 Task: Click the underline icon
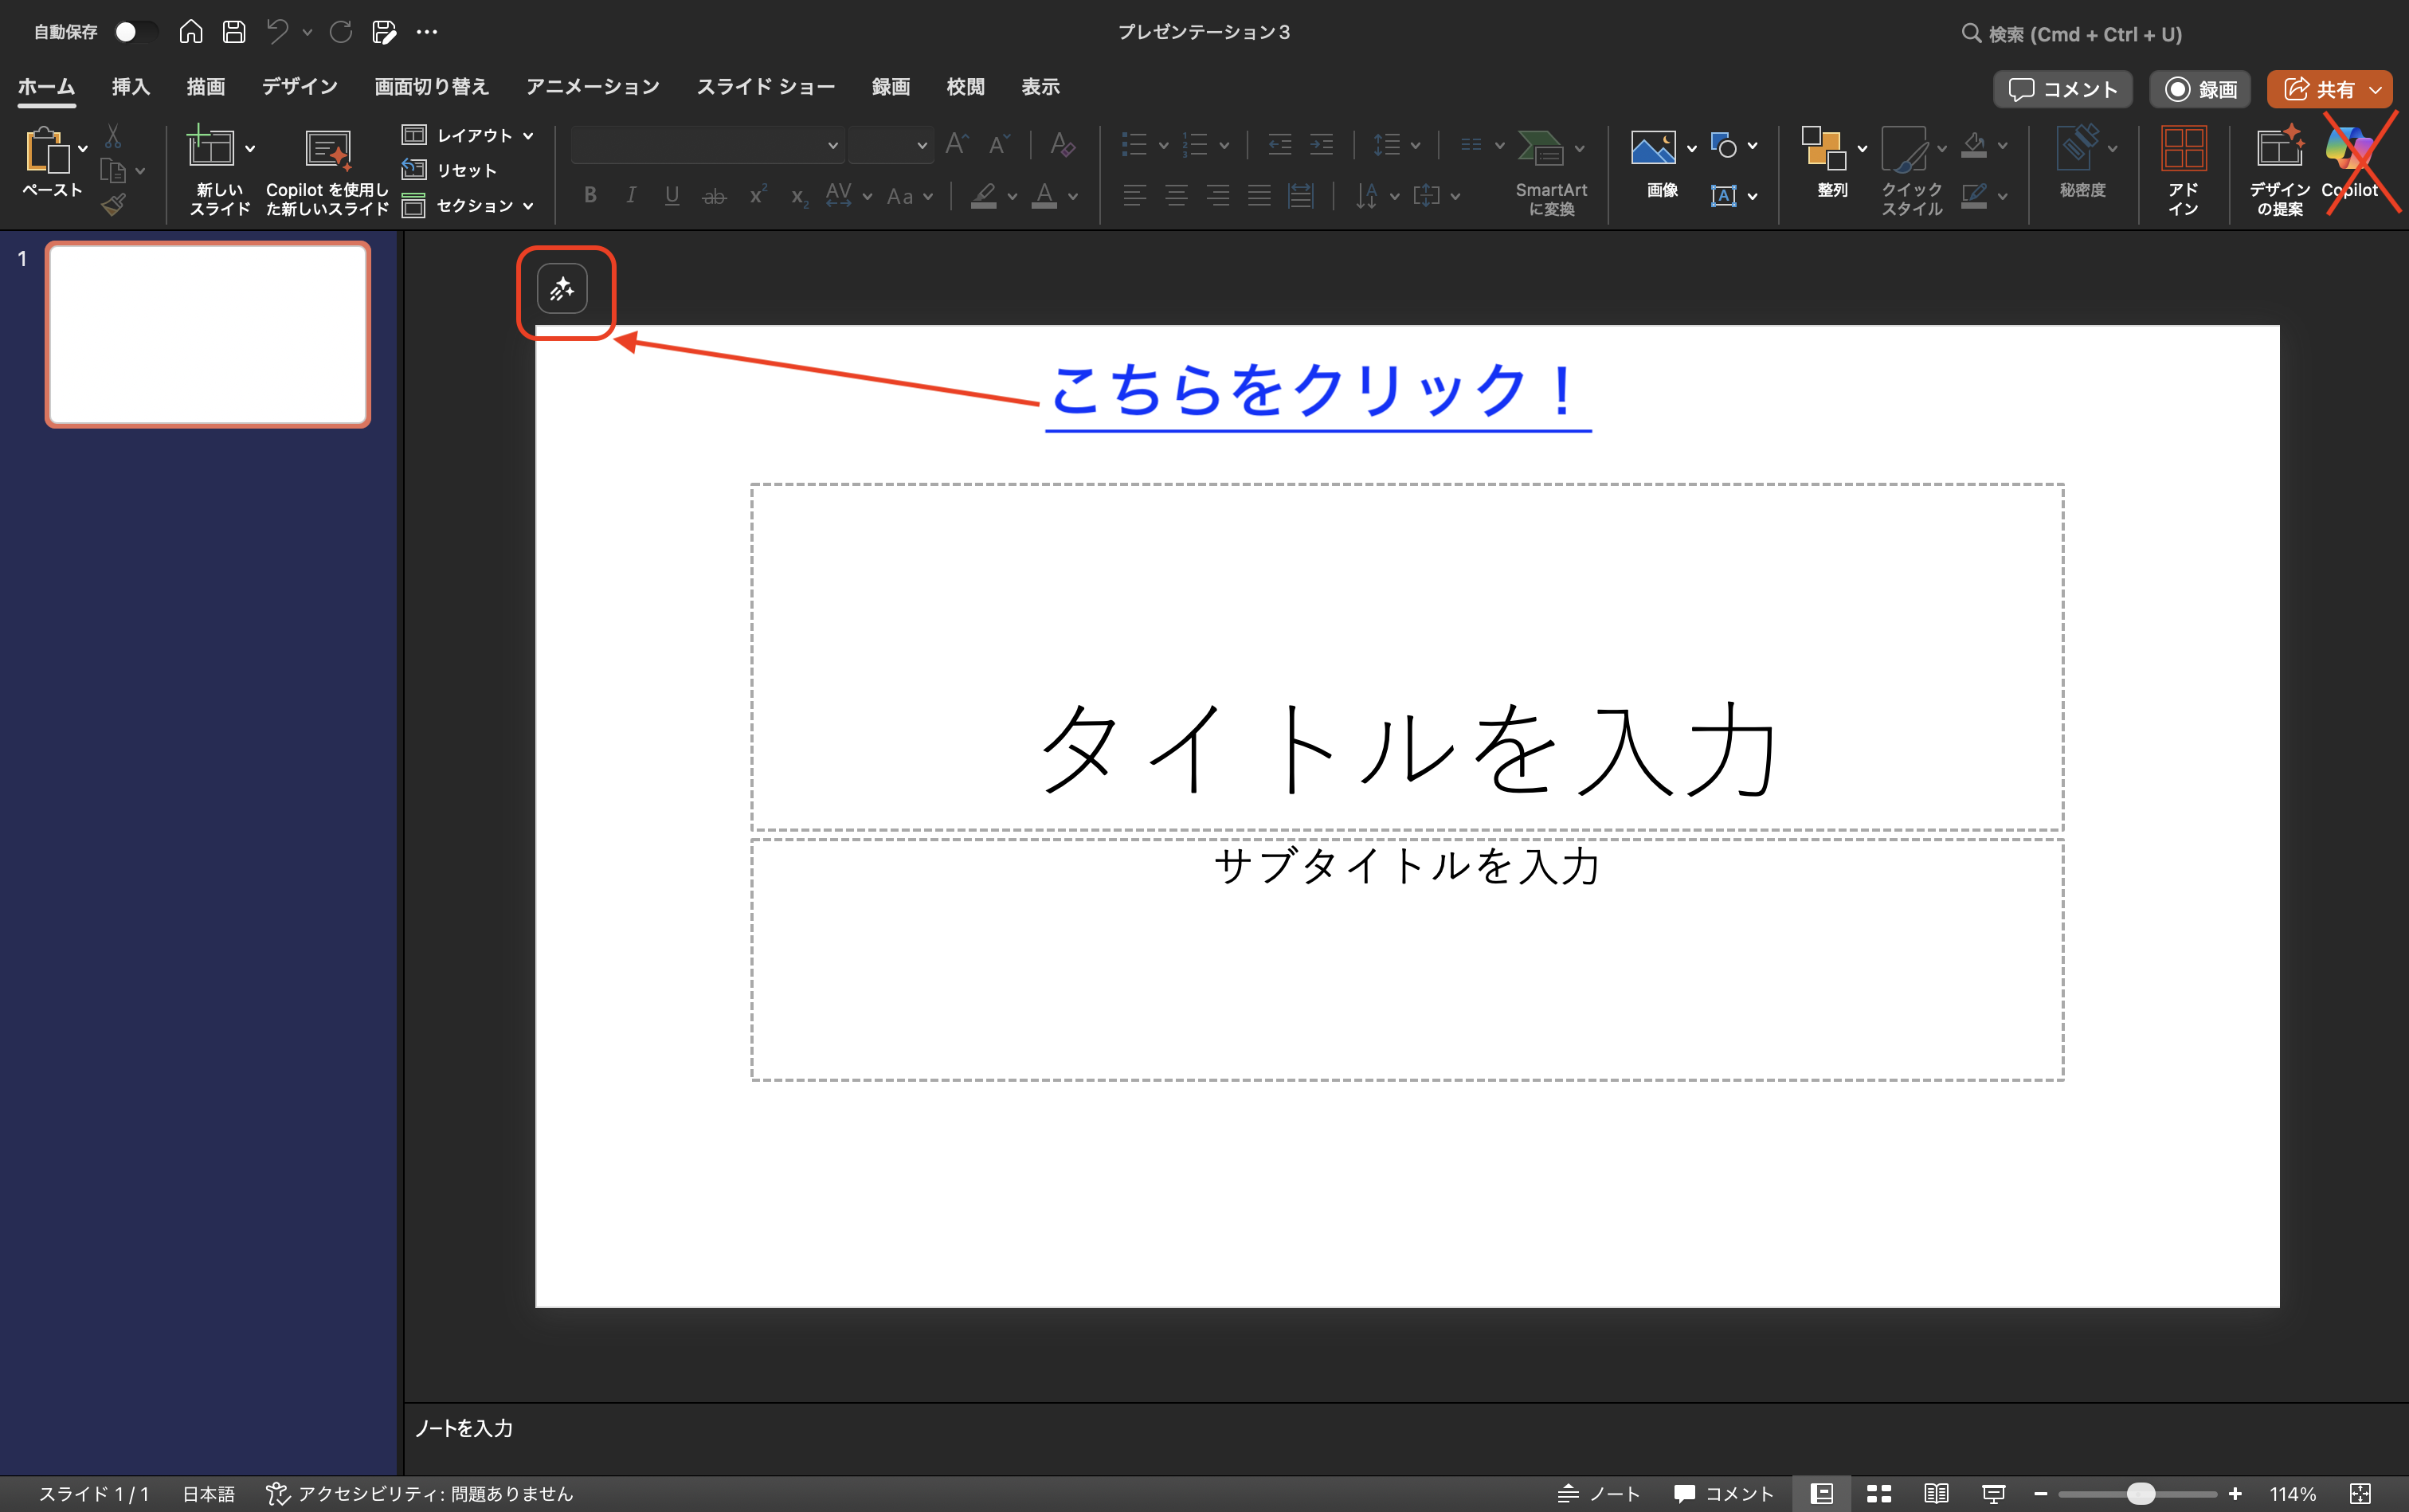[672, 195]
